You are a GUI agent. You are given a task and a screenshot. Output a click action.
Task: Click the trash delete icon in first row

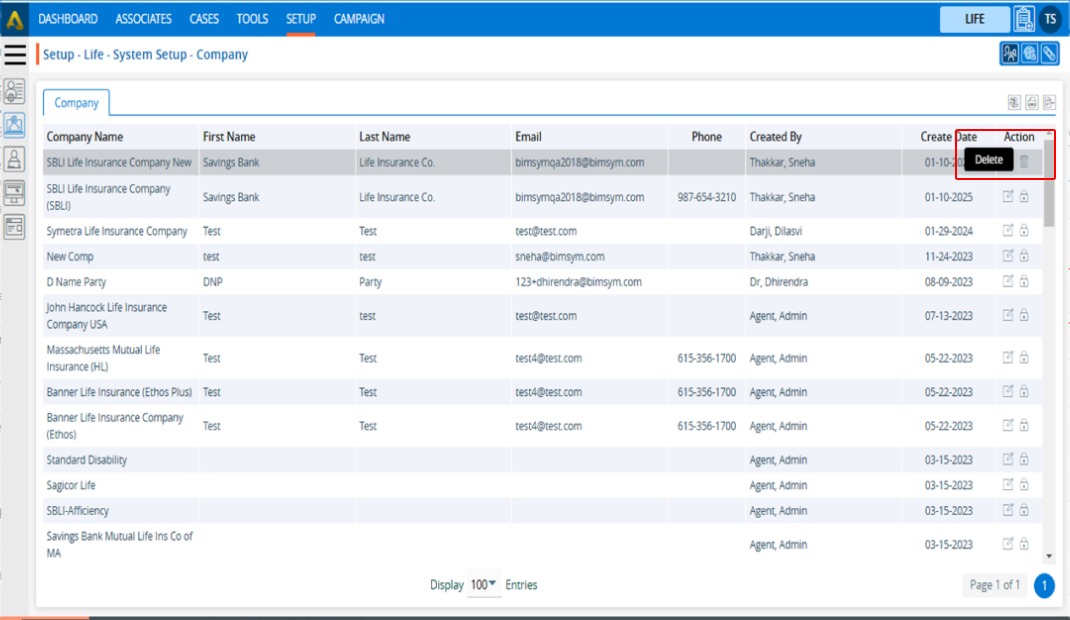[1024, 162]
